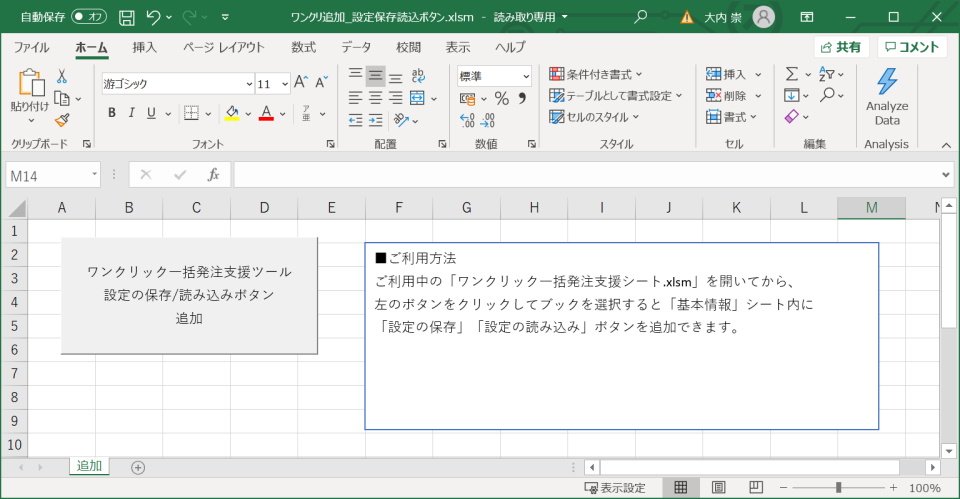
Task: Click the Delete cells button
Action: (x=726, y=96)
